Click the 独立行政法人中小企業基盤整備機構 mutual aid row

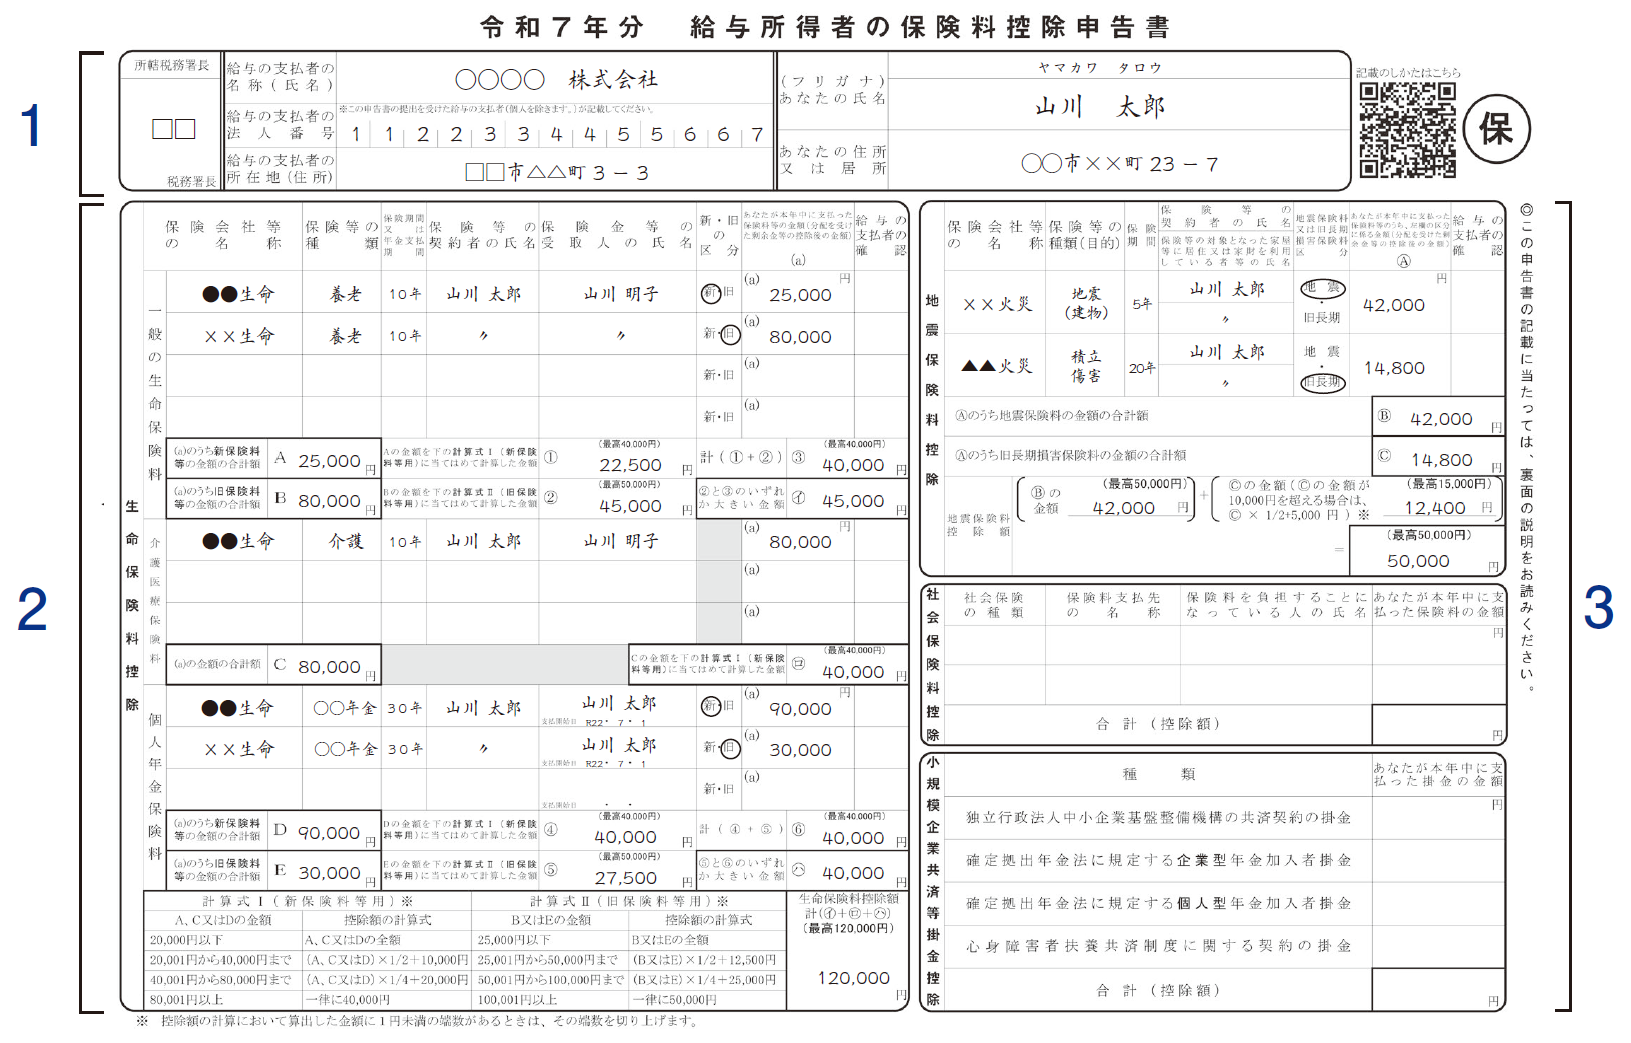(1158, 817)
